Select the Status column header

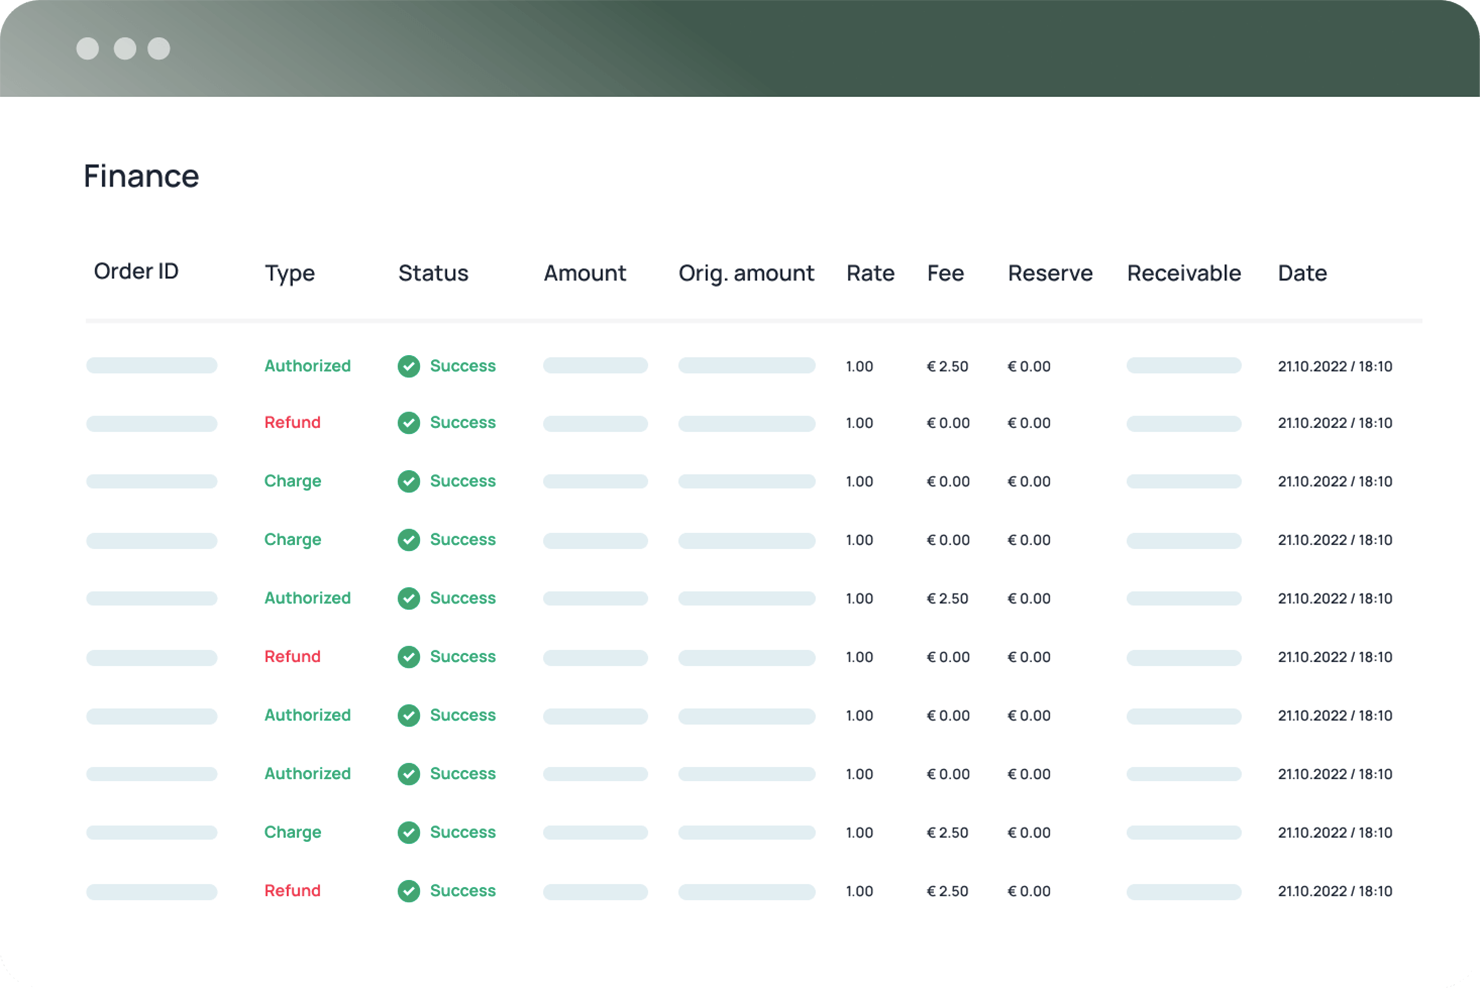click(x=433, y=273)
